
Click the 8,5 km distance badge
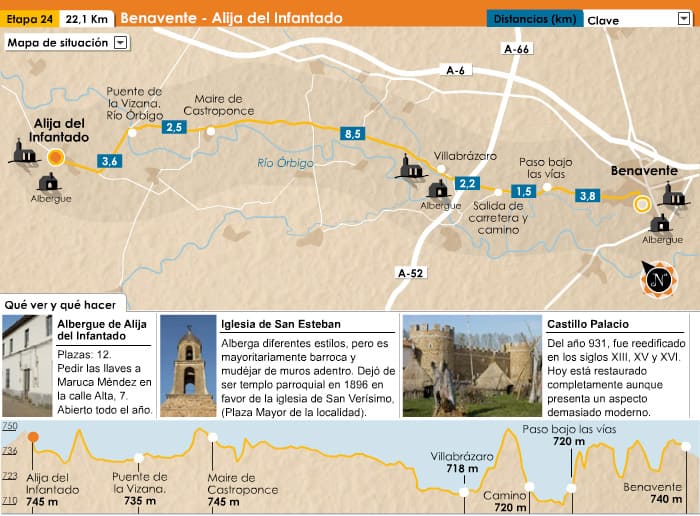click(352, 133)
